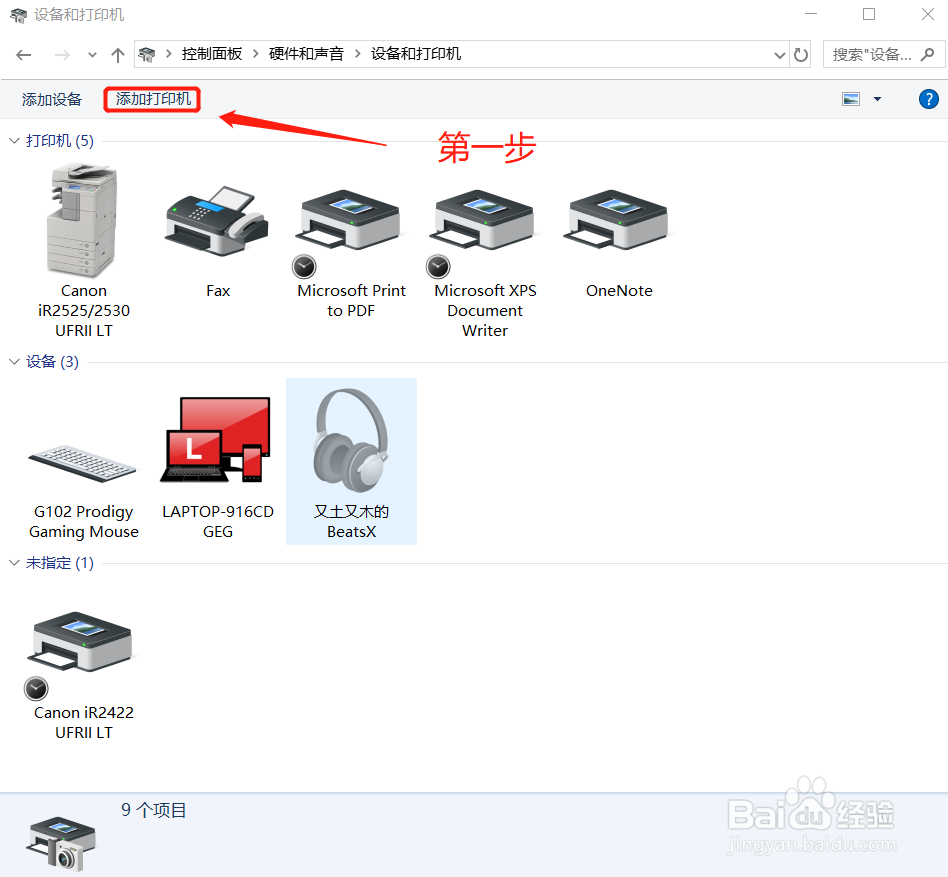Click the "Canon iR2422 UFRII LT" label
948x877 pixels.
(x=83, y=722)
